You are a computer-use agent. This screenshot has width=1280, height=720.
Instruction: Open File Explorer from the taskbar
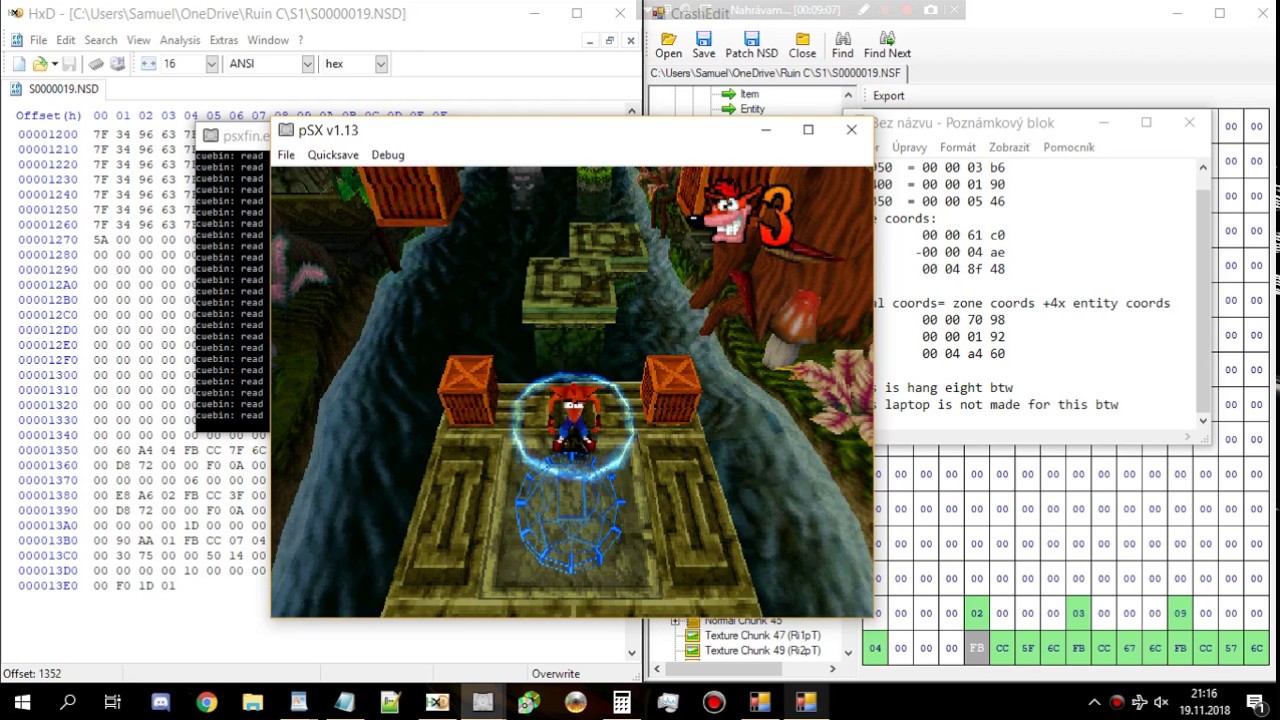click(x=252, y=702)
